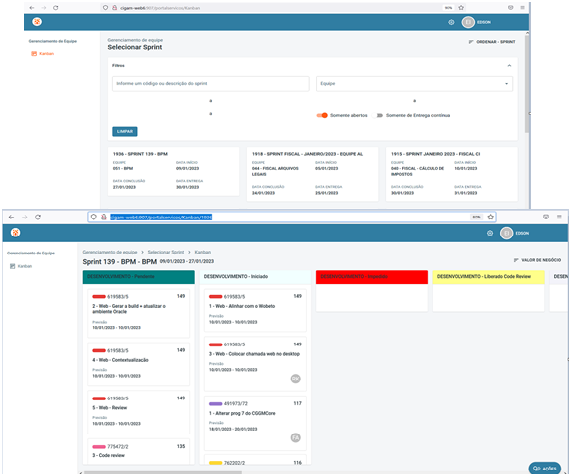
Task: Open the top browser window's hamburger menu
Action: (x=522, y=8)
